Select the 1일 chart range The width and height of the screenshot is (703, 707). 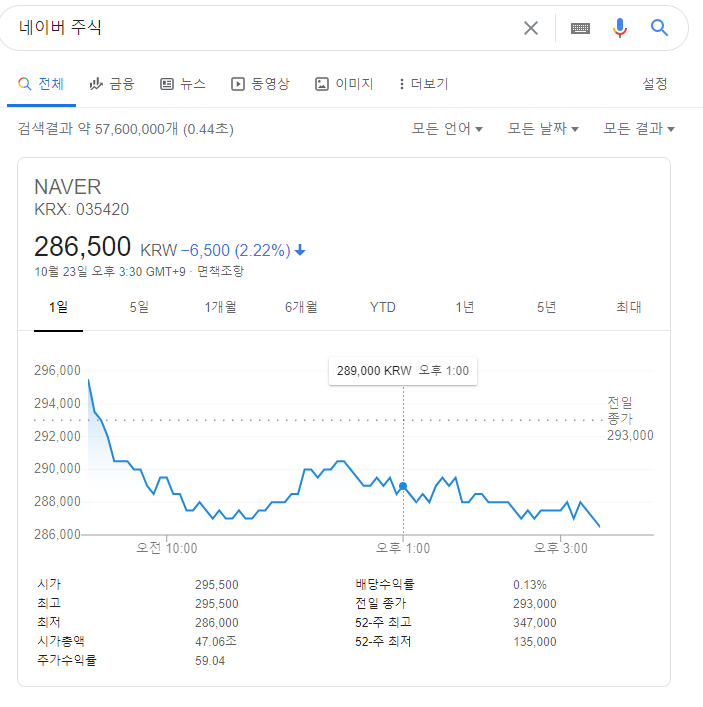point(59,308)
